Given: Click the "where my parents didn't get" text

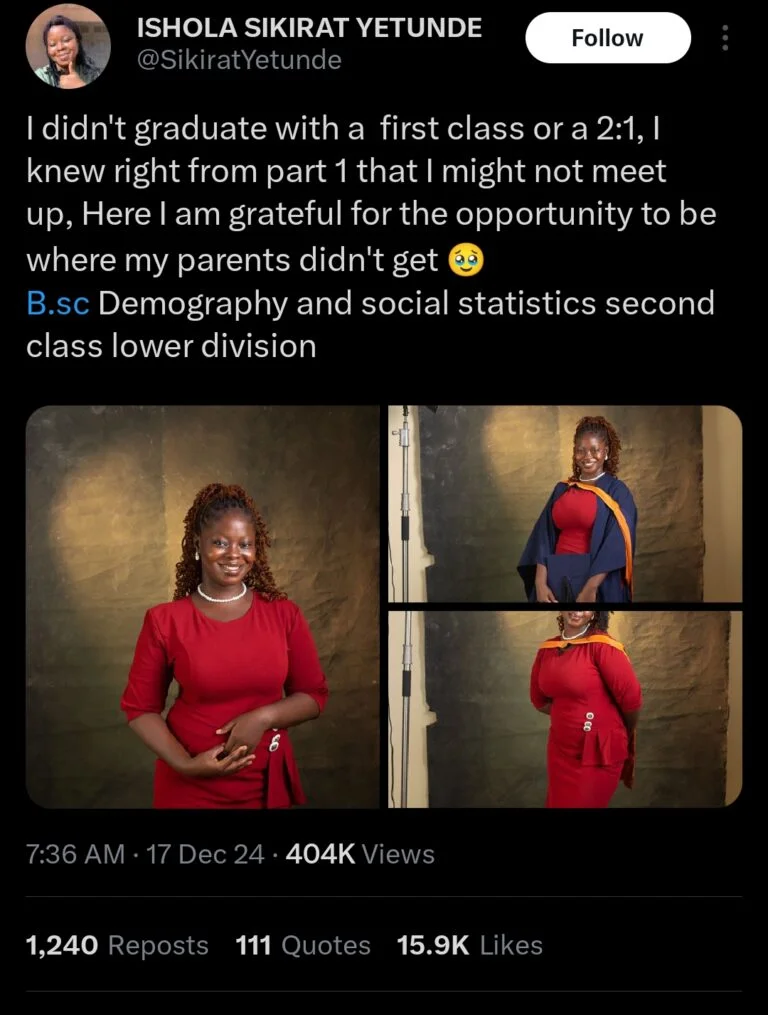Looking at the screenshot, I should point(232,260).
